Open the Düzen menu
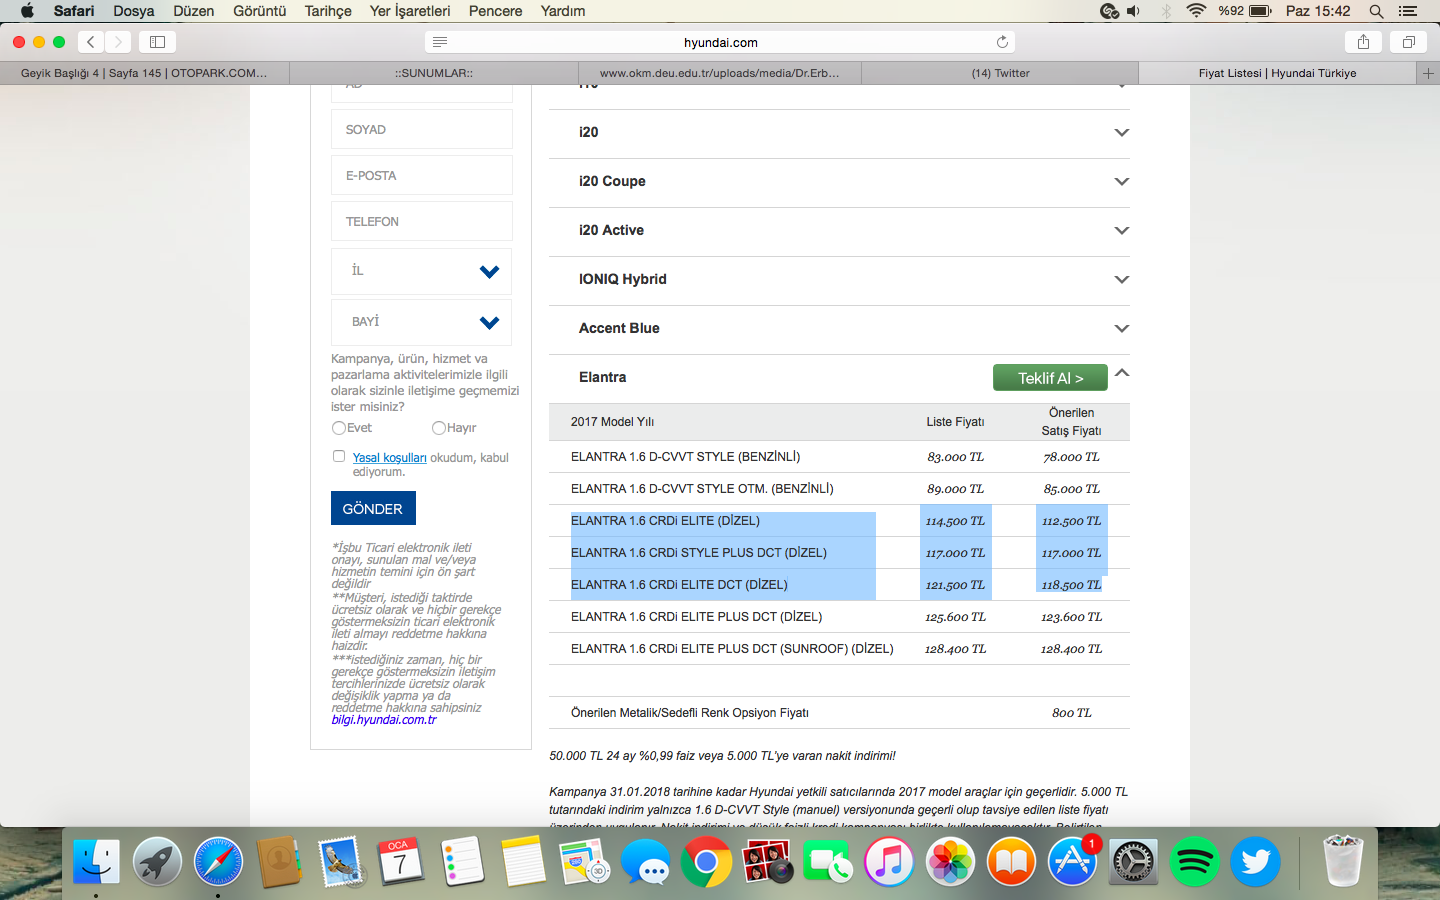Viewport: 1440px width, 900px height. click(194, 11)
